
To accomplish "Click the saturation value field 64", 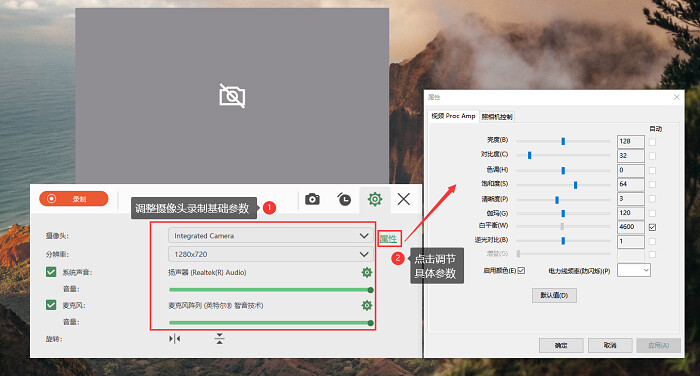I will click(x=631, y=184).
